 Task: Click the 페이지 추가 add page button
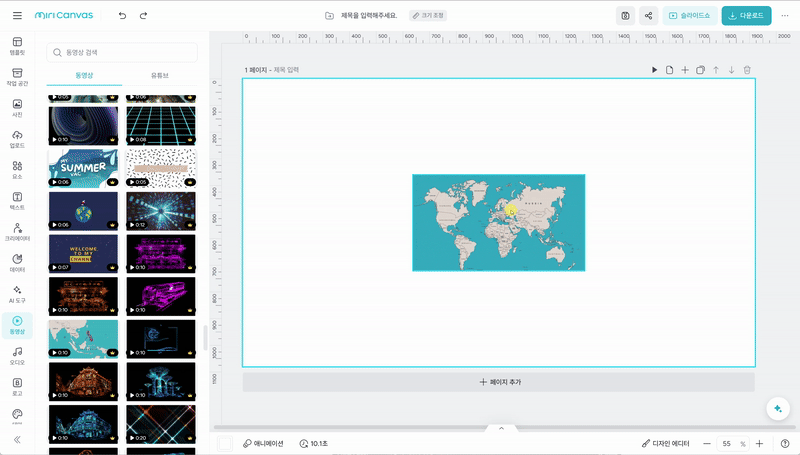coord(499,382)
